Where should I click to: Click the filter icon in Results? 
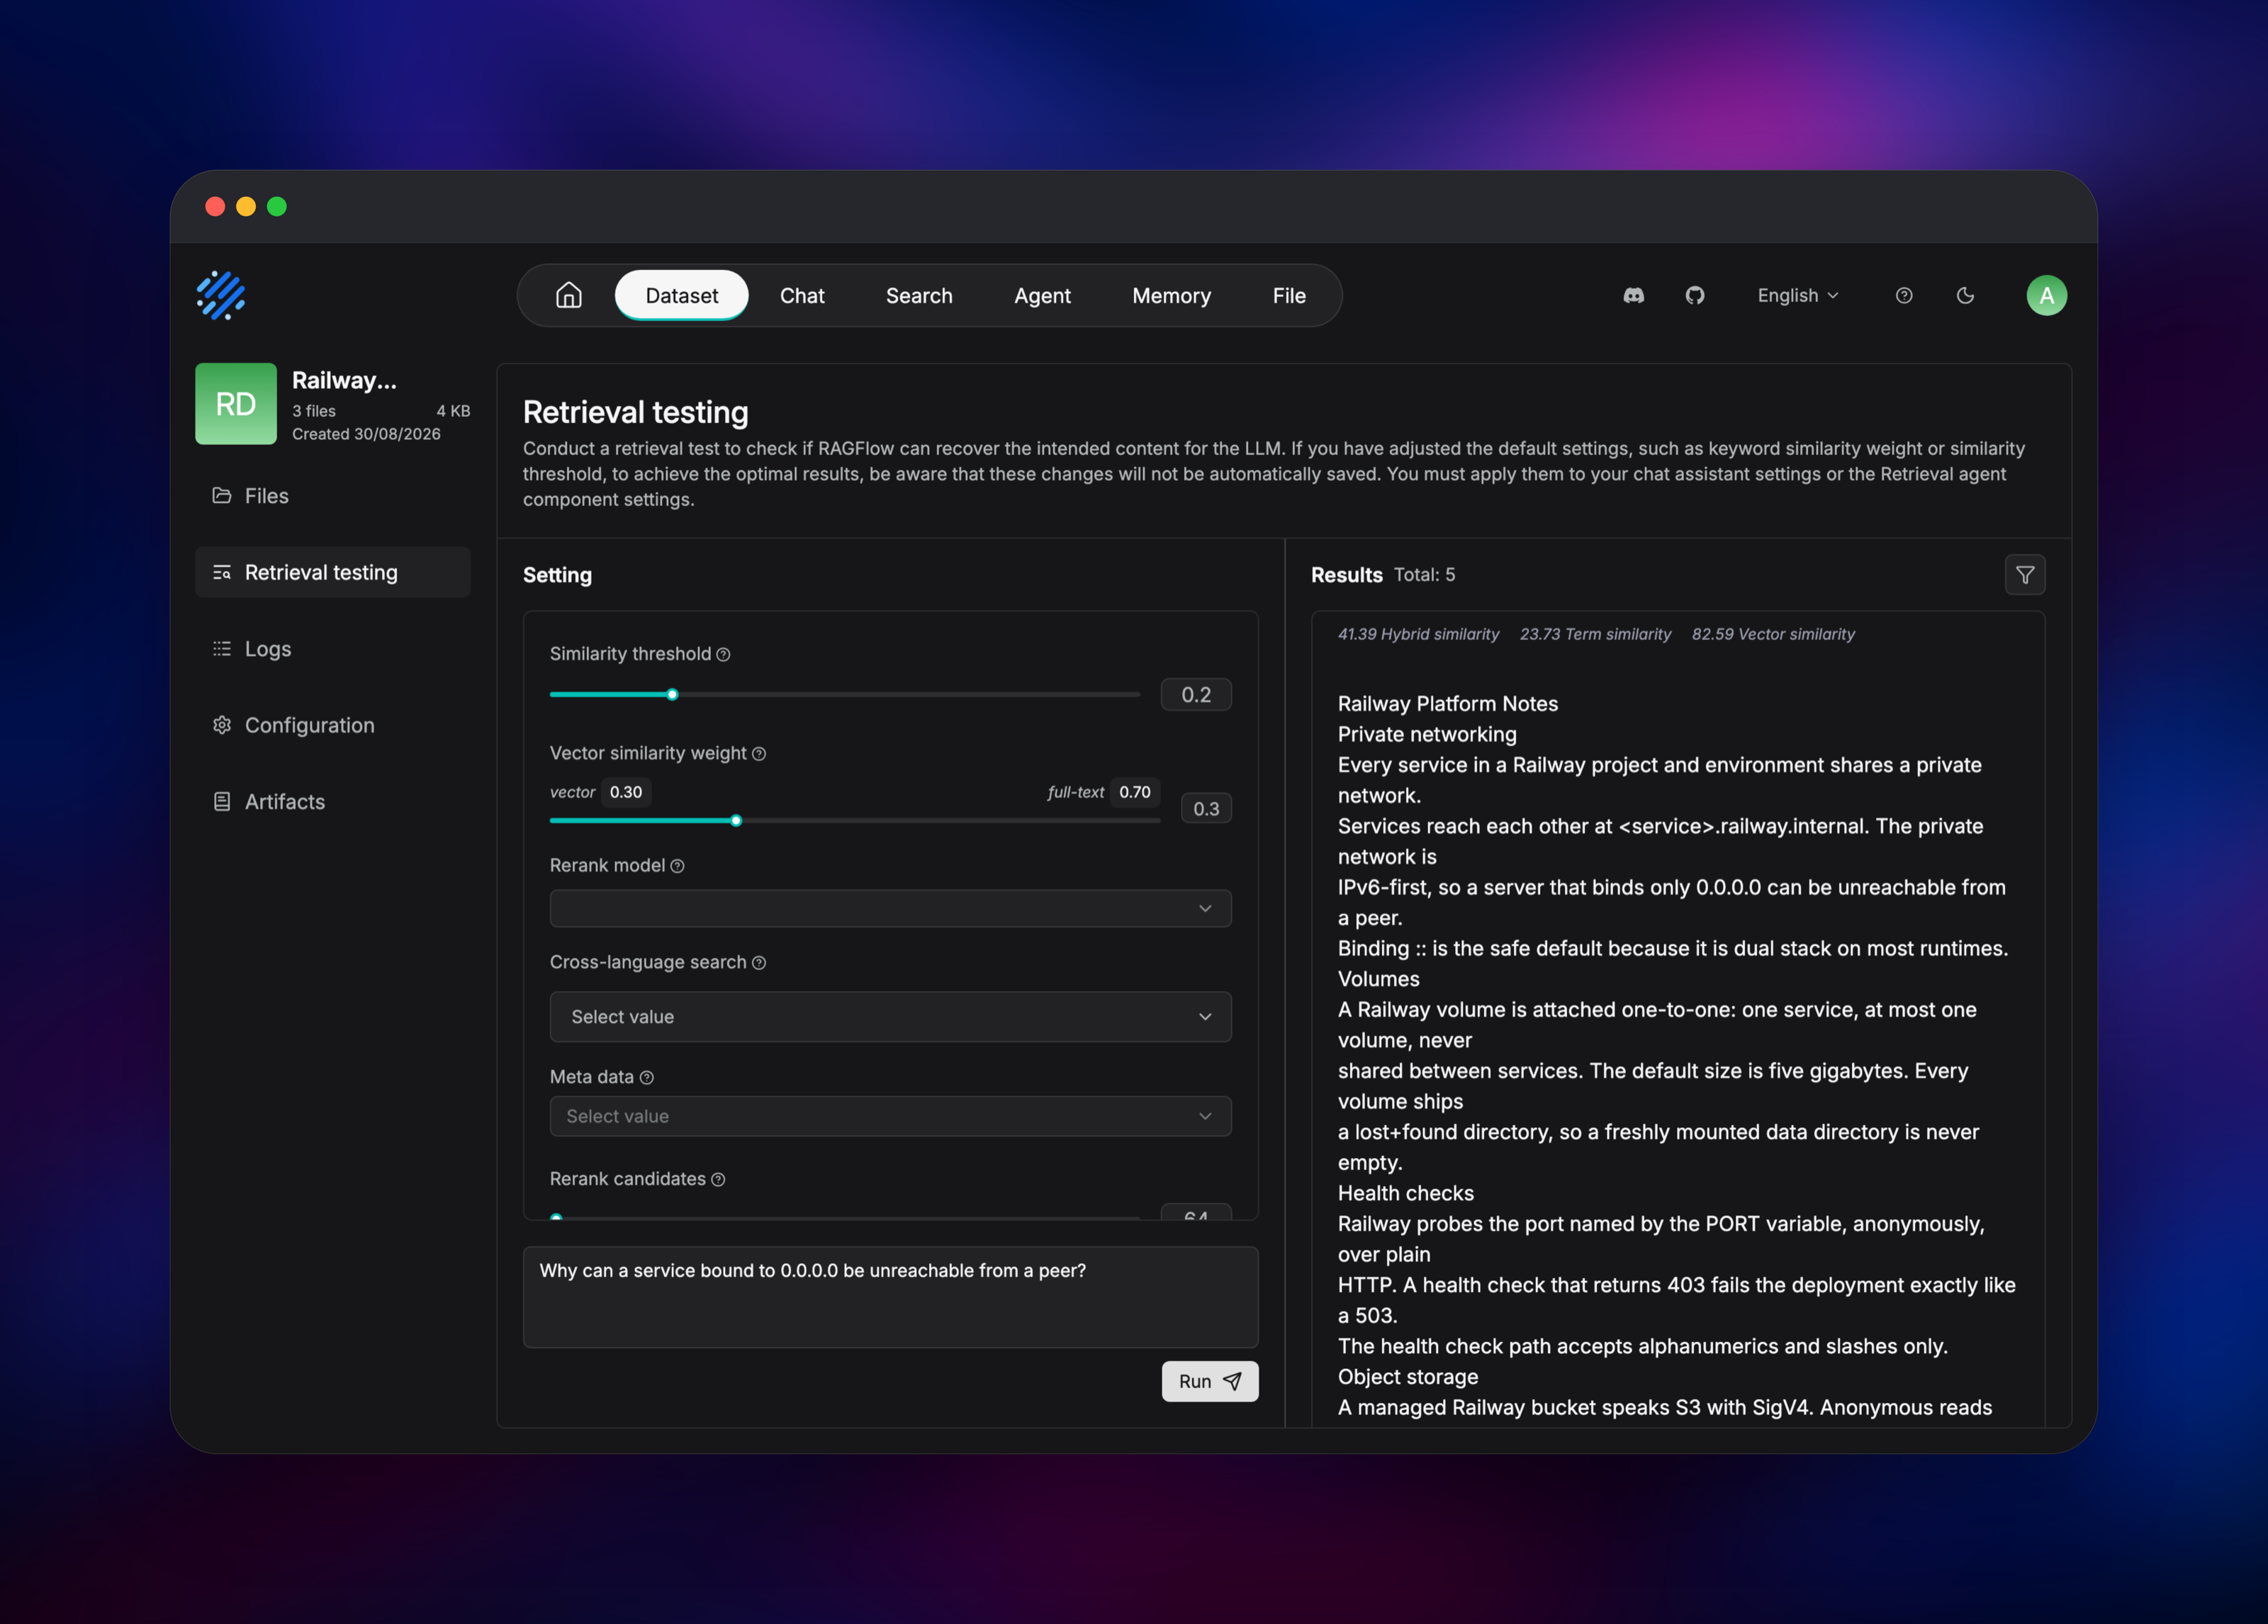tap(2025, 575)
